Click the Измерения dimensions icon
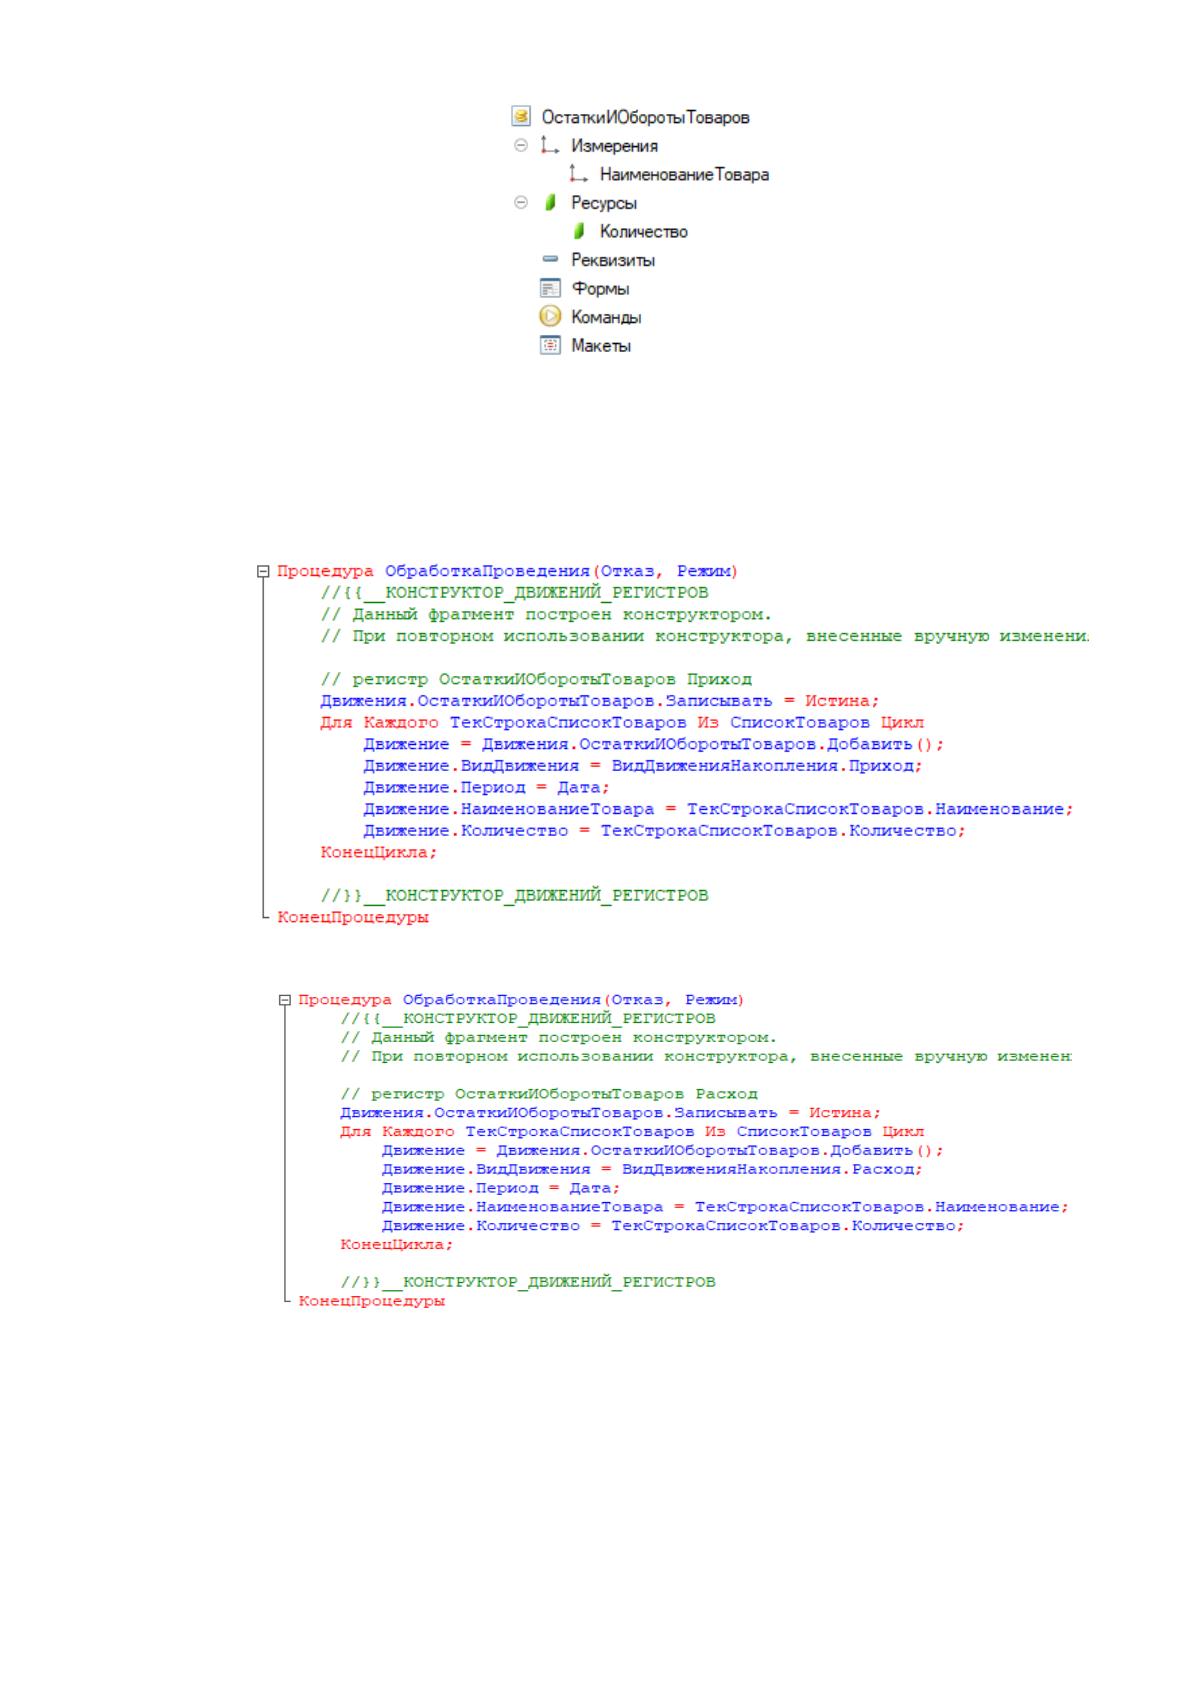 pyautogui.click(x=549, y=146)
